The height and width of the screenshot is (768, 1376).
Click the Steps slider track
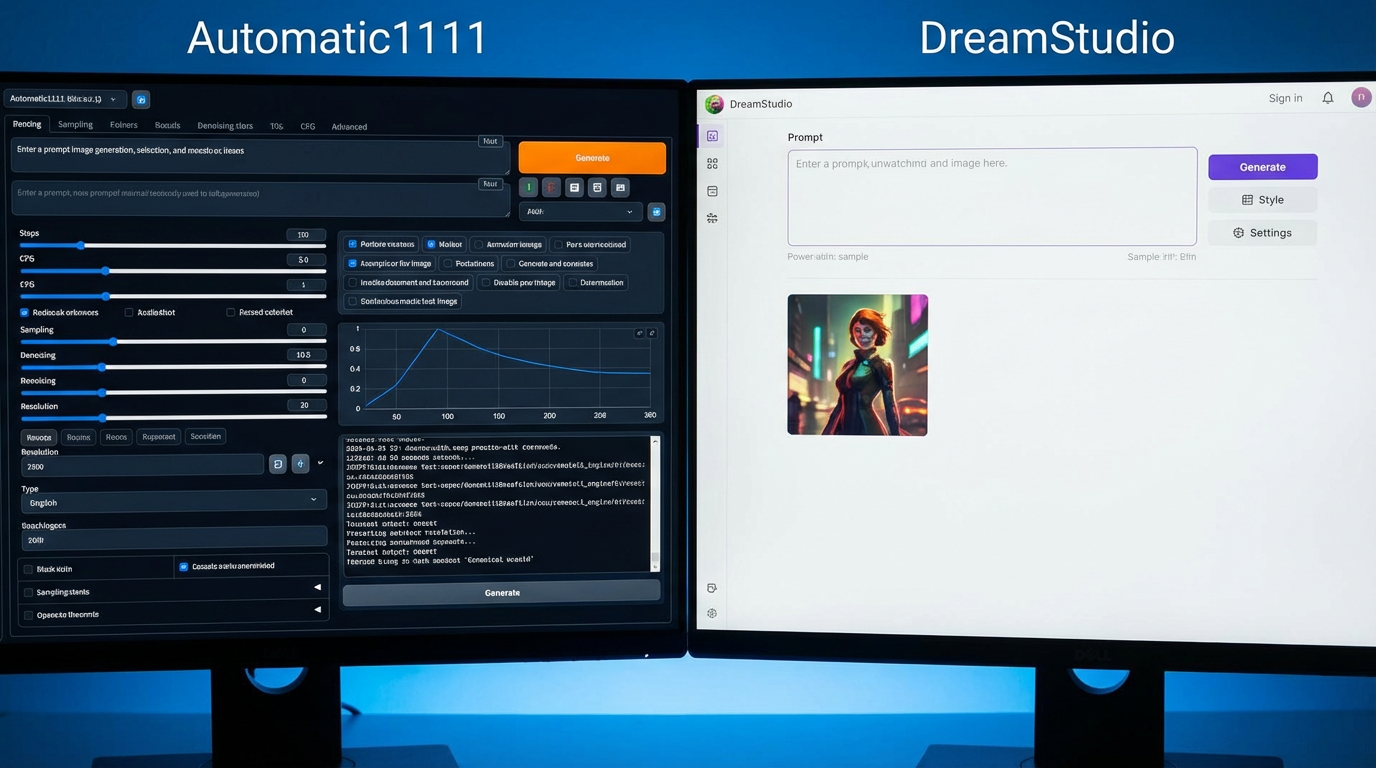[173, 245]
